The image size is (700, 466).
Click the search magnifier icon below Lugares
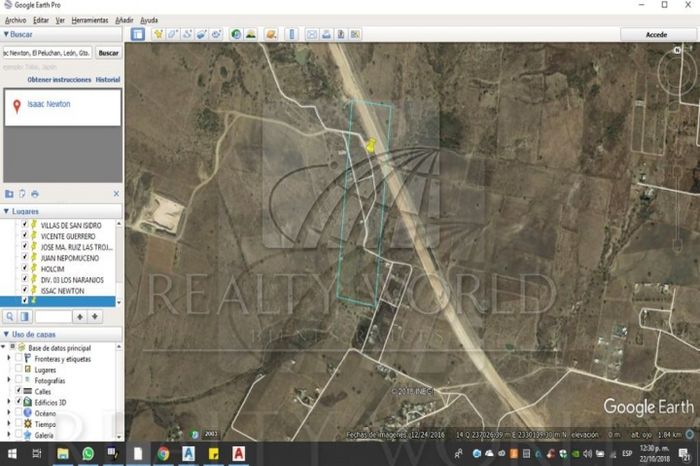tap(9, 316)
